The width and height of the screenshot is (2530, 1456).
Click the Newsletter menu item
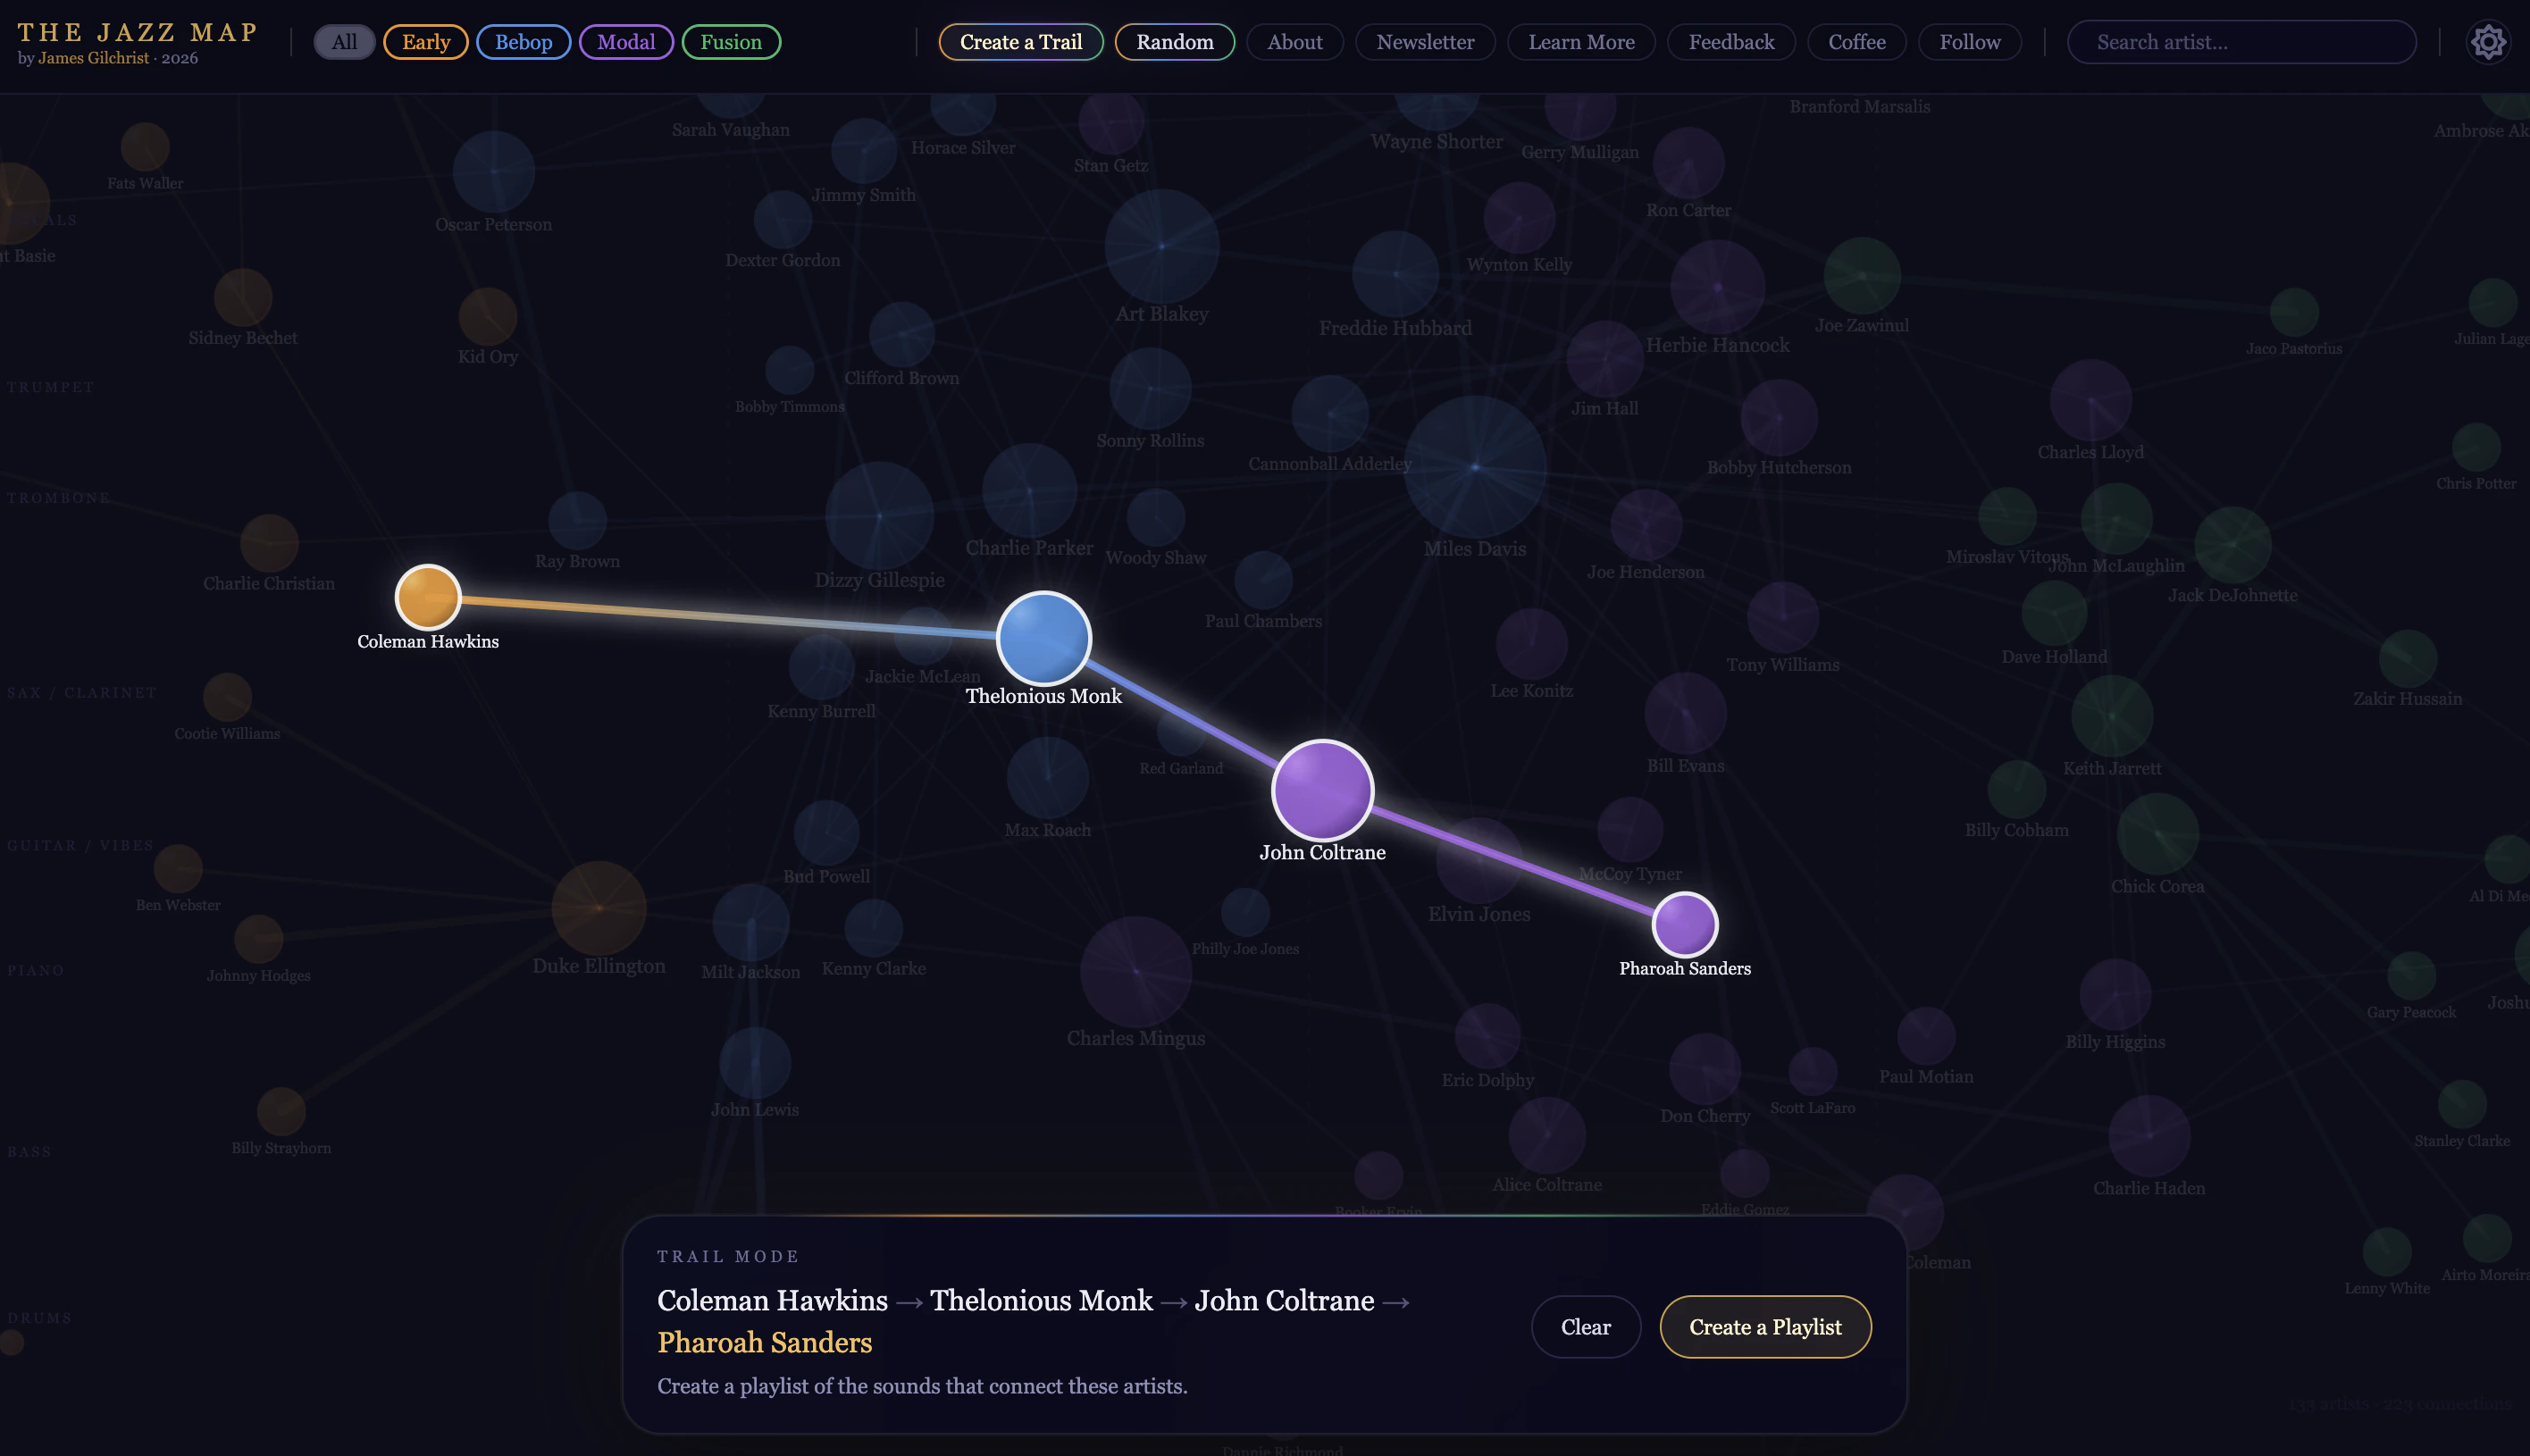[x=1424, y=42]
